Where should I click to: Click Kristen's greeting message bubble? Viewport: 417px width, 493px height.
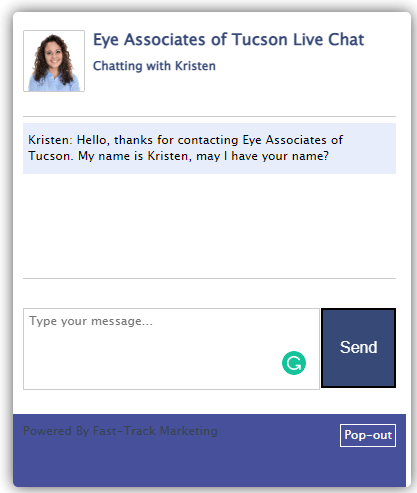pyautogui.click(x=209, y=148)
